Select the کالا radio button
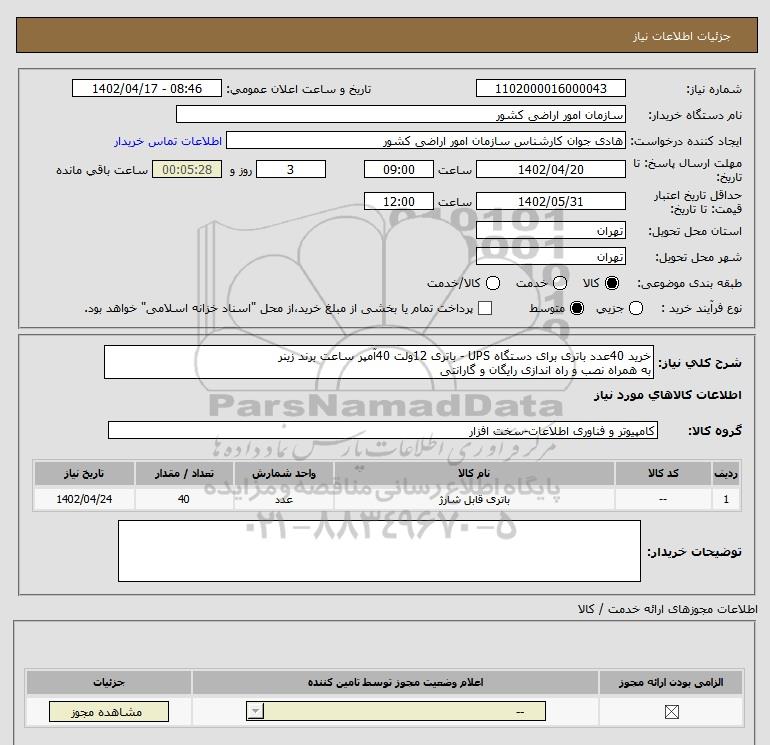 [612, 283]
